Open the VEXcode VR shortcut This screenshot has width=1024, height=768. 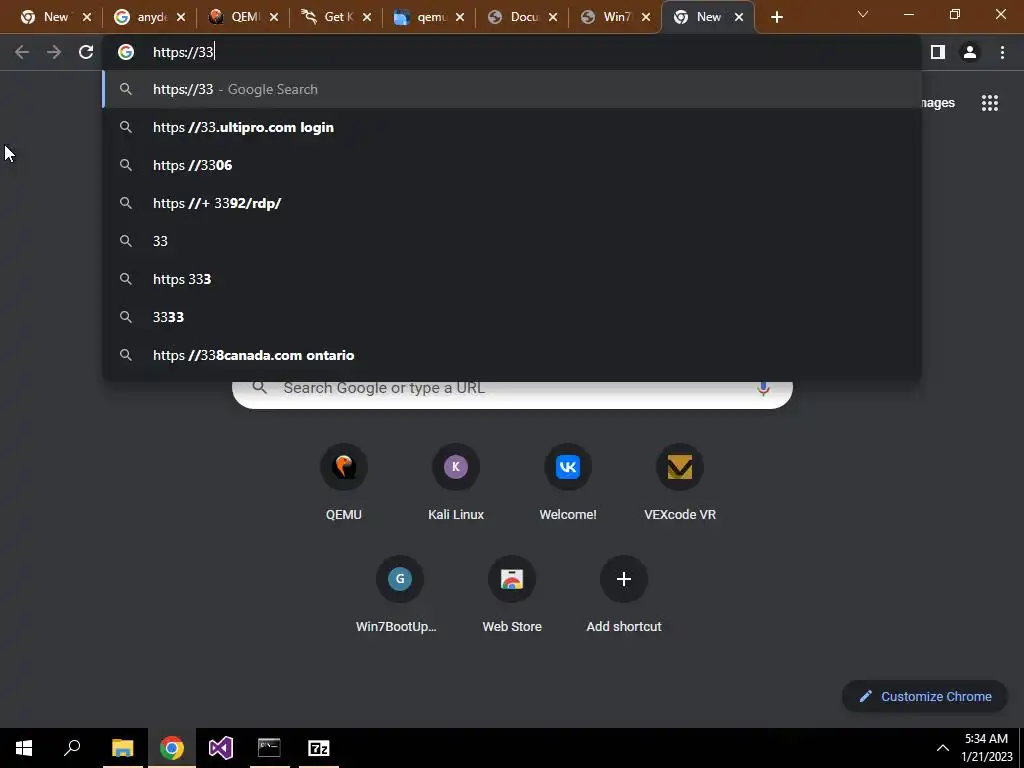pyautogui.click(x=680, y=483)
